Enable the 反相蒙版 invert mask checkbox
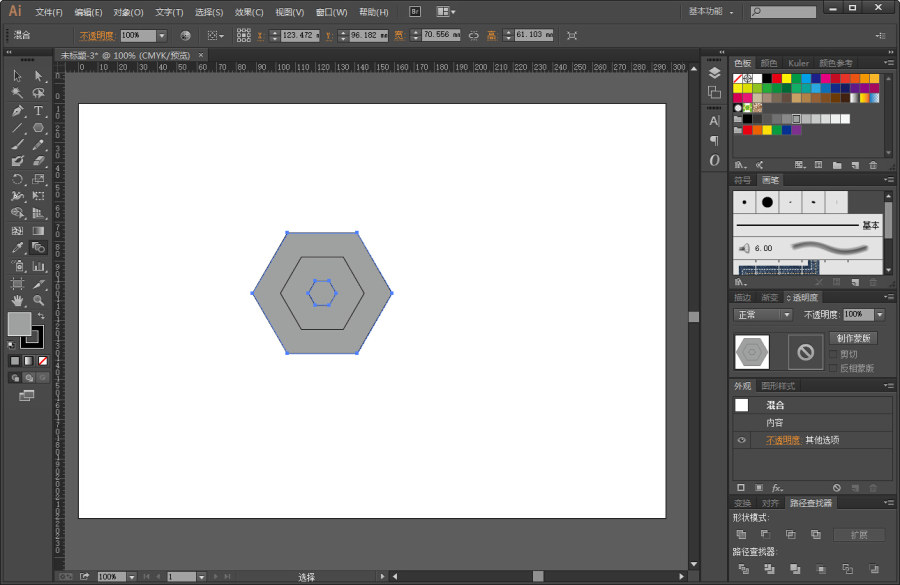900x585 pixels. tap(833, 368)
